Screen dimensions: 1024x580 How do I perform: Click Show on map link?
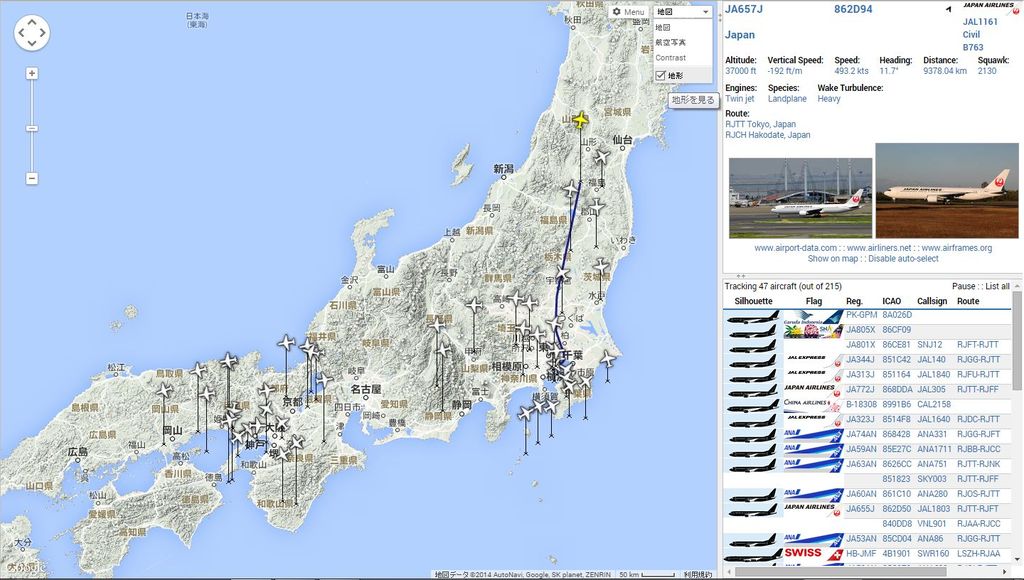click(833, 259)
